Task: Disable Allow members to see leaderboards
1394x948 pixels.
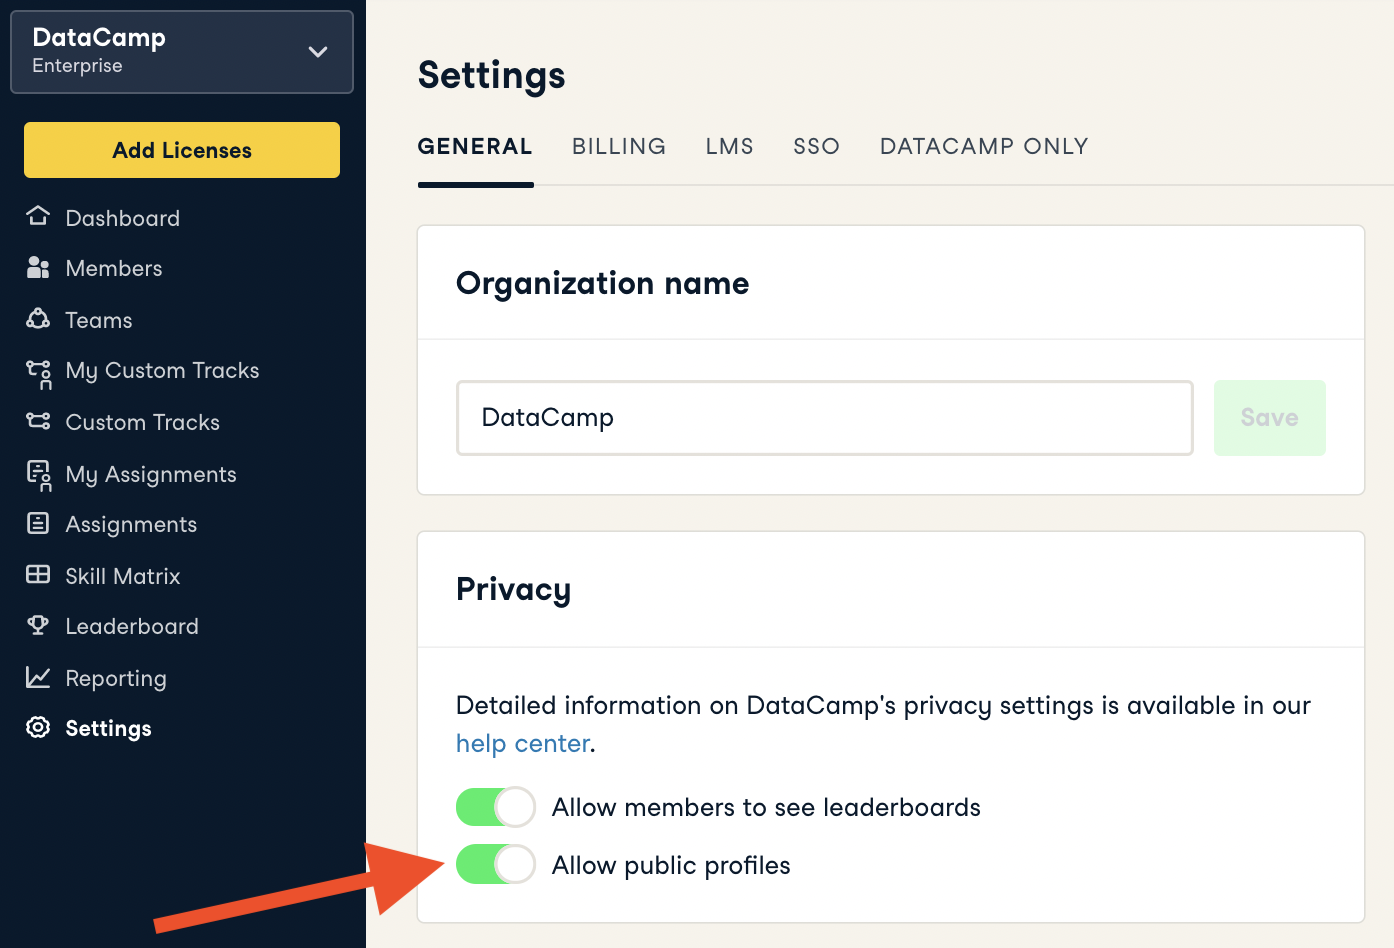Action: point(495,807)
